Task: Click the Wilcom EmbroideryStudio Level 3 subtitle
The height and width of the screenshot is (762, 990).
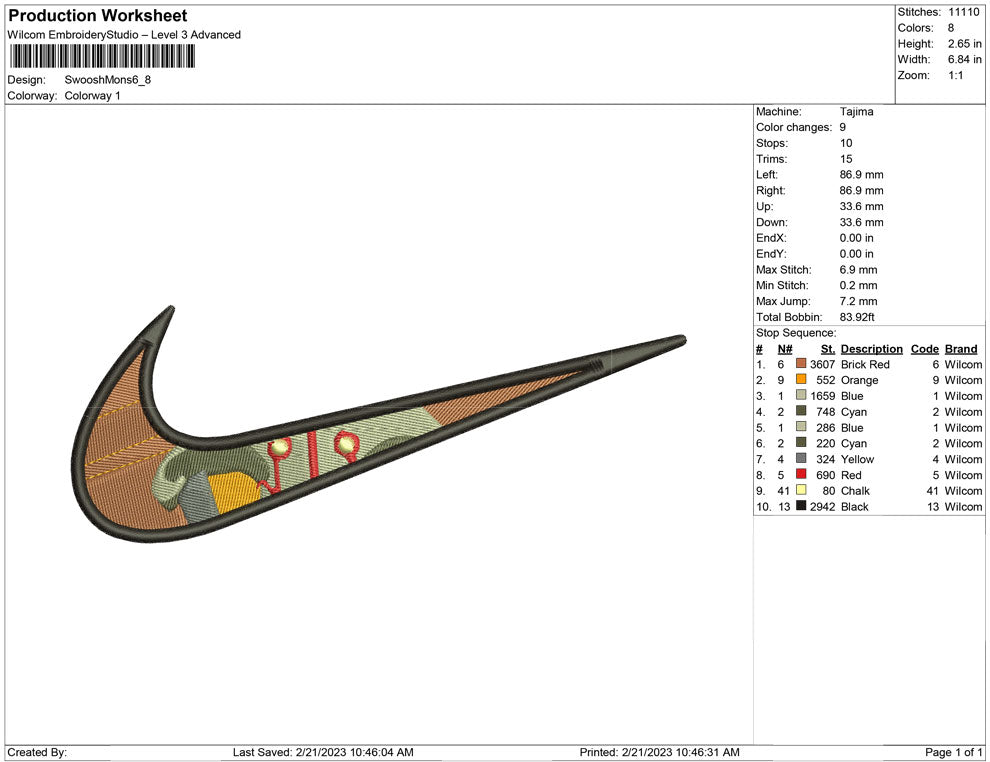Action: click(x=124, y=35)
